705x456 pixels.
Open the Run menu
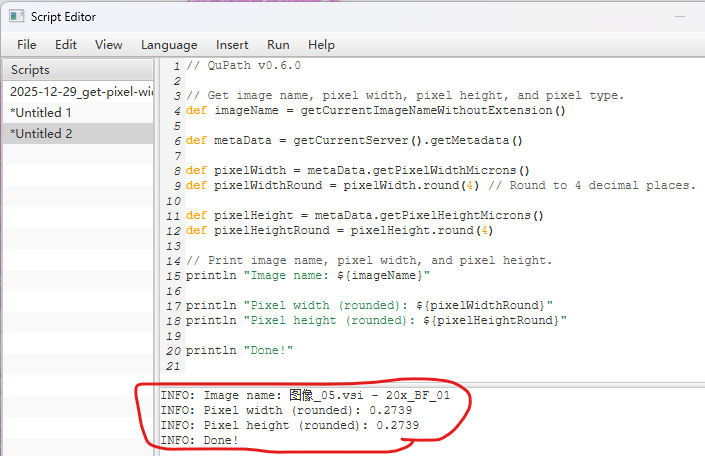tap(278, 45)
